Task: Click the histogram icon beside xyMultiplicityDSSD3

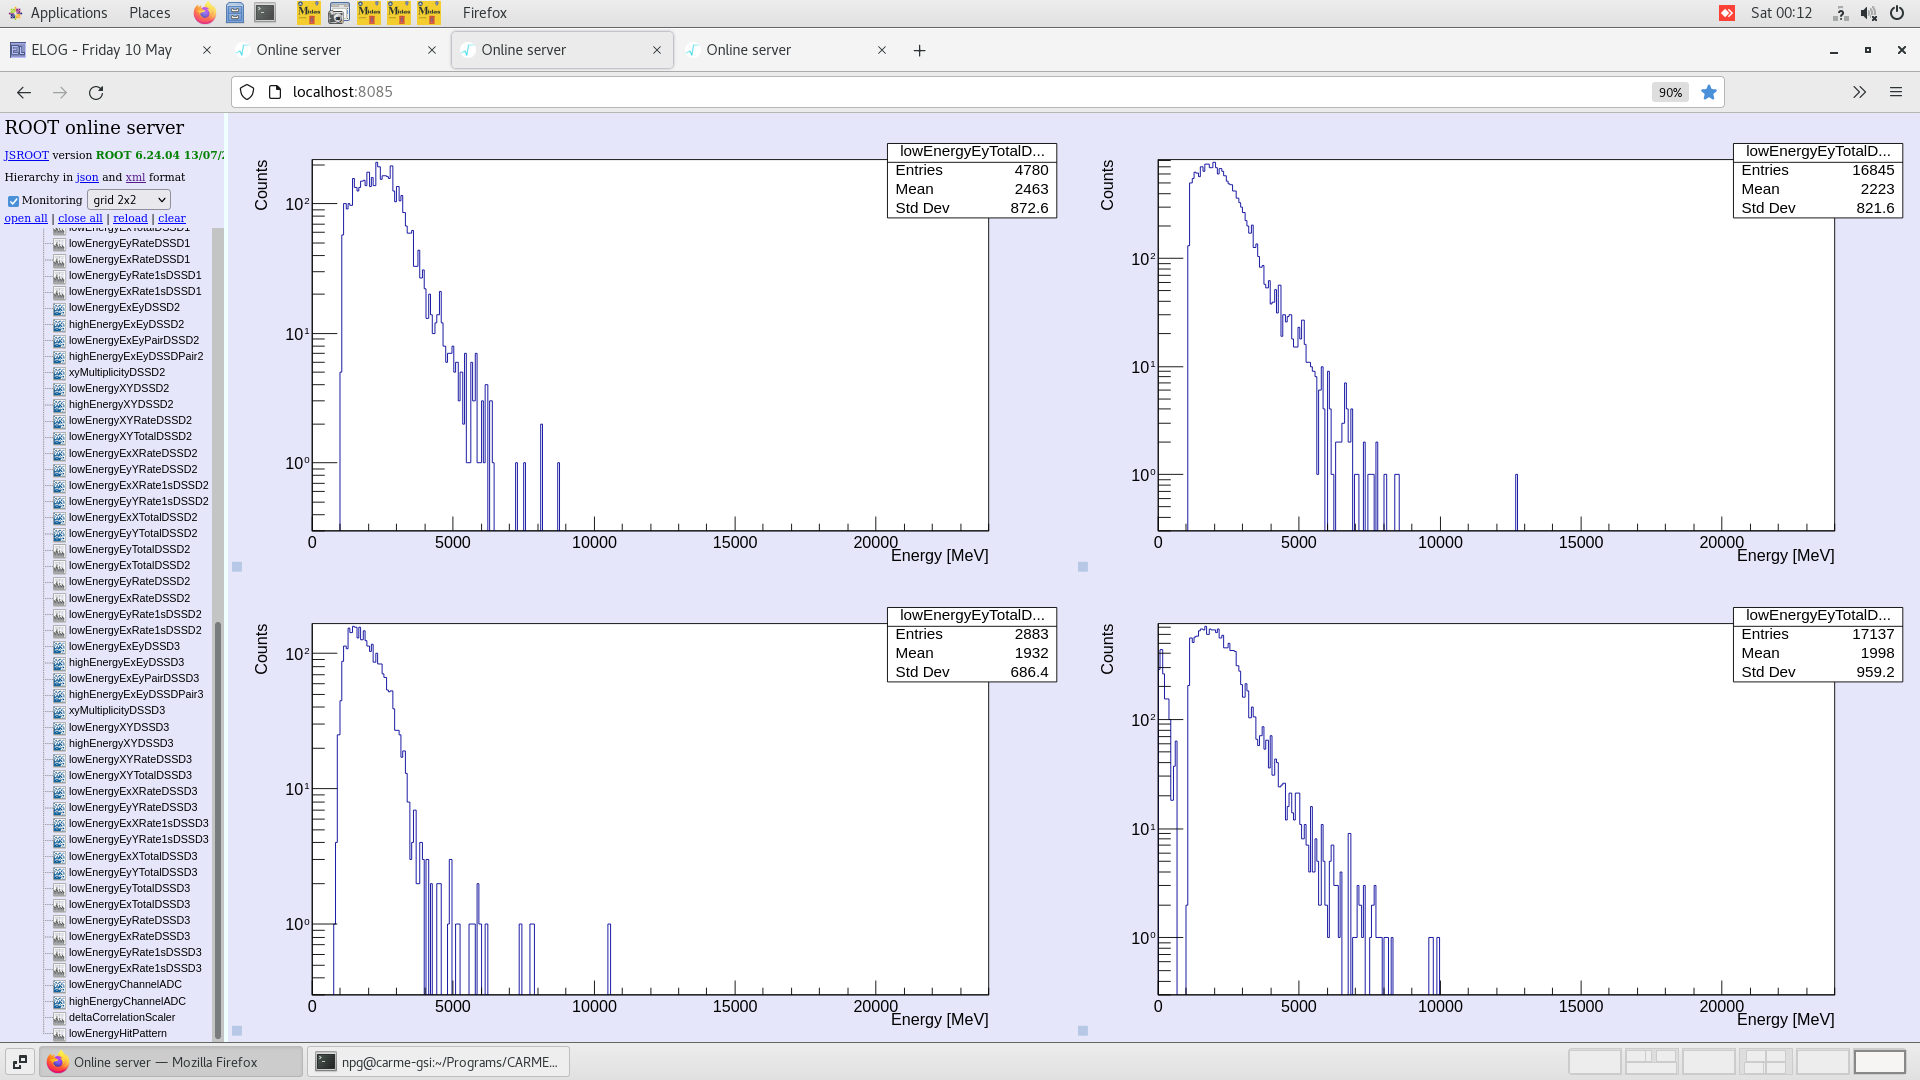Action: click(x=60, y=710)
